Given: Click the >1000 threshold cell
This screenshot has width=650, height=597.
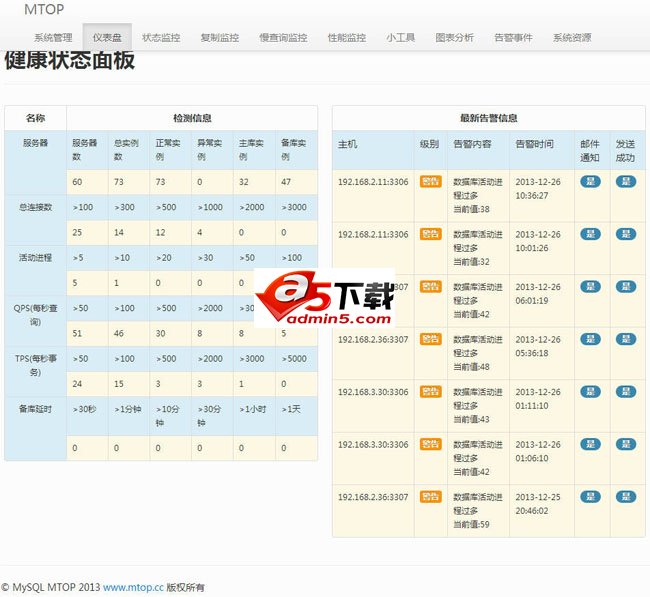Looking at the screenshot, I should pyautogui.click(x=210, y=207).
